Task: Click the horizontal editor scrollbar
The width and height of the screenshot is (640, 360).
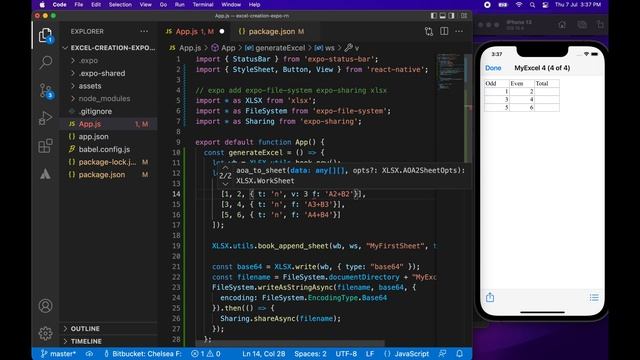Action: point(290,344)
